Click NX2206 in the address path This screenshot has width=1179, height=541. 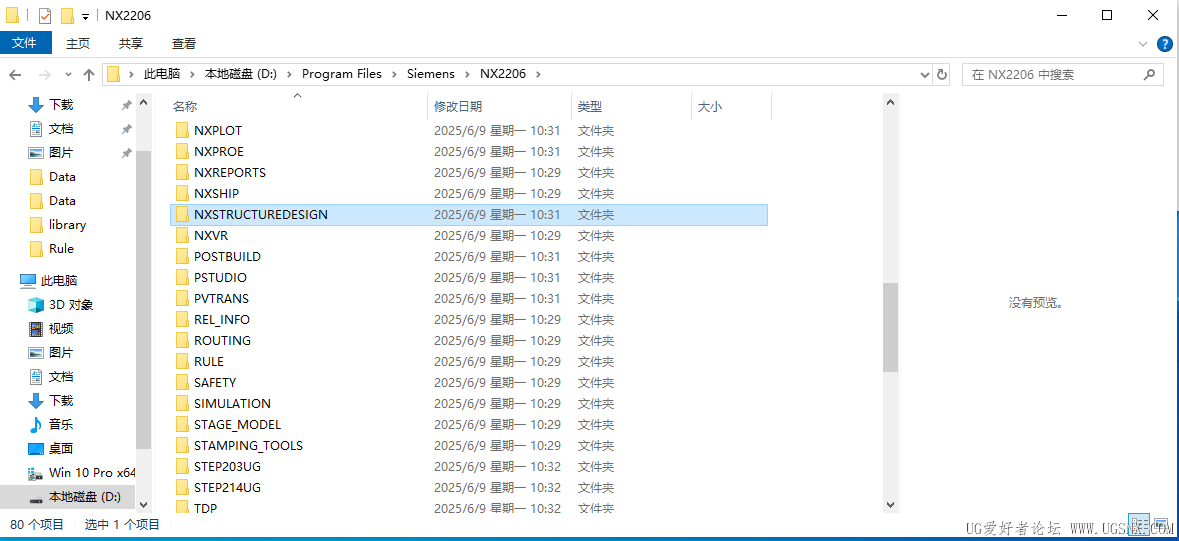503,74
